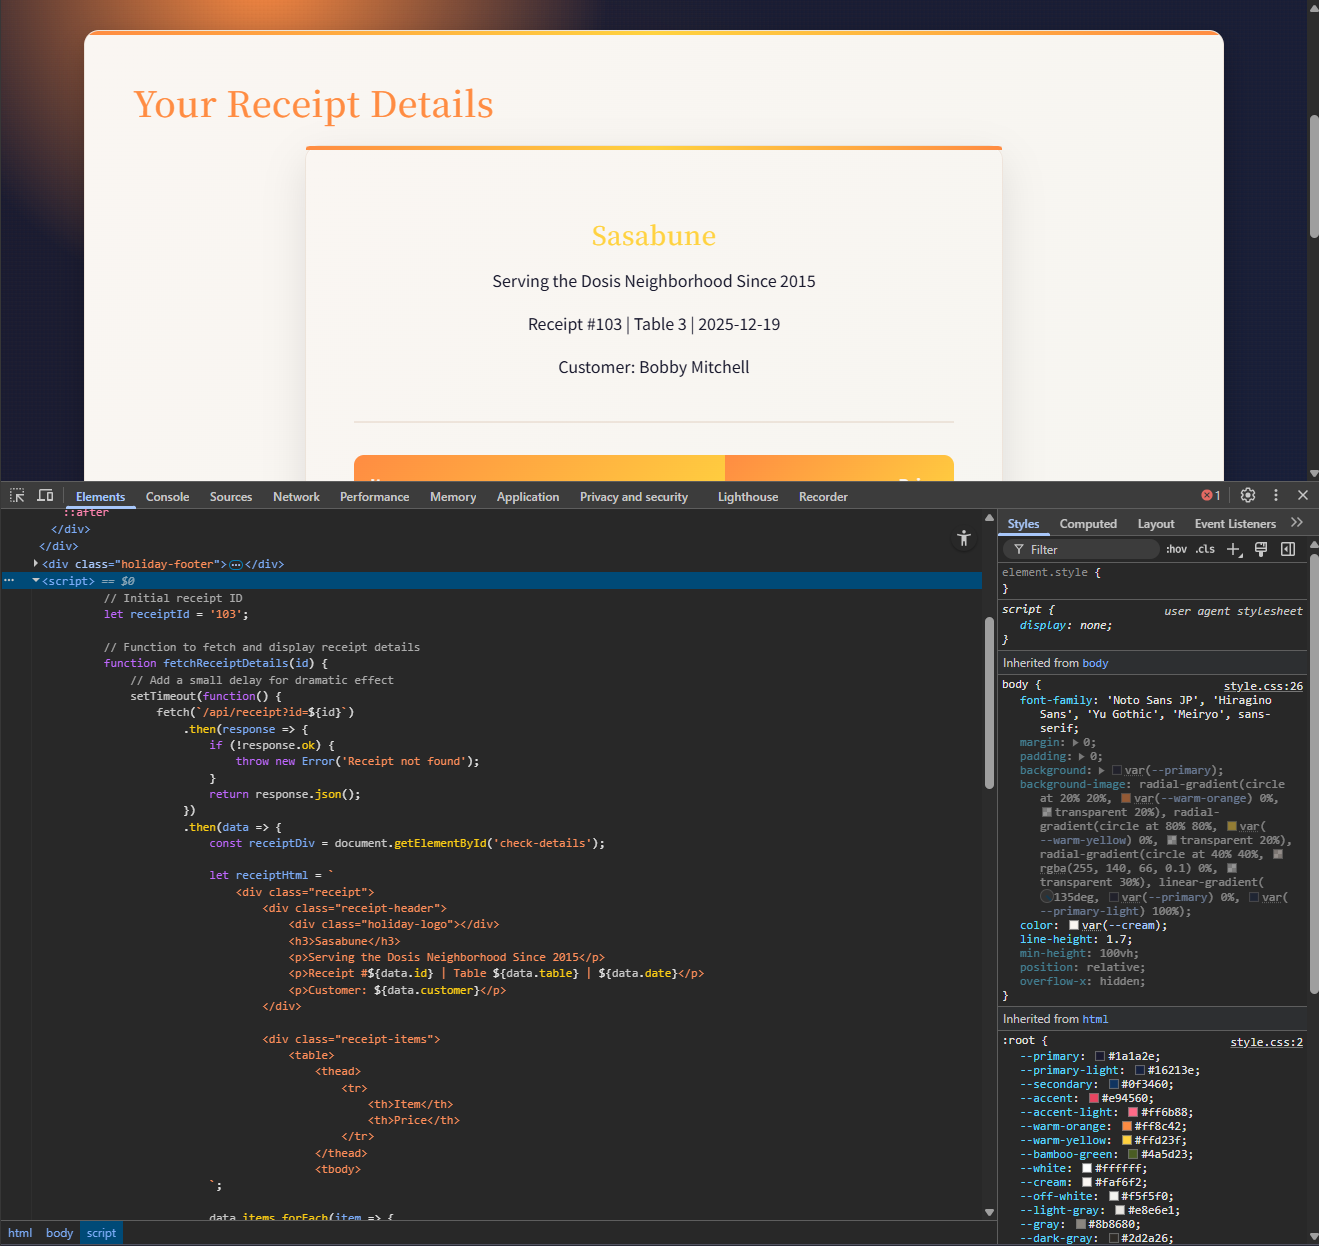The image size is (1319, 1246).
Task: Click the accessibility person icon in DOM panel
Action: 963,538
